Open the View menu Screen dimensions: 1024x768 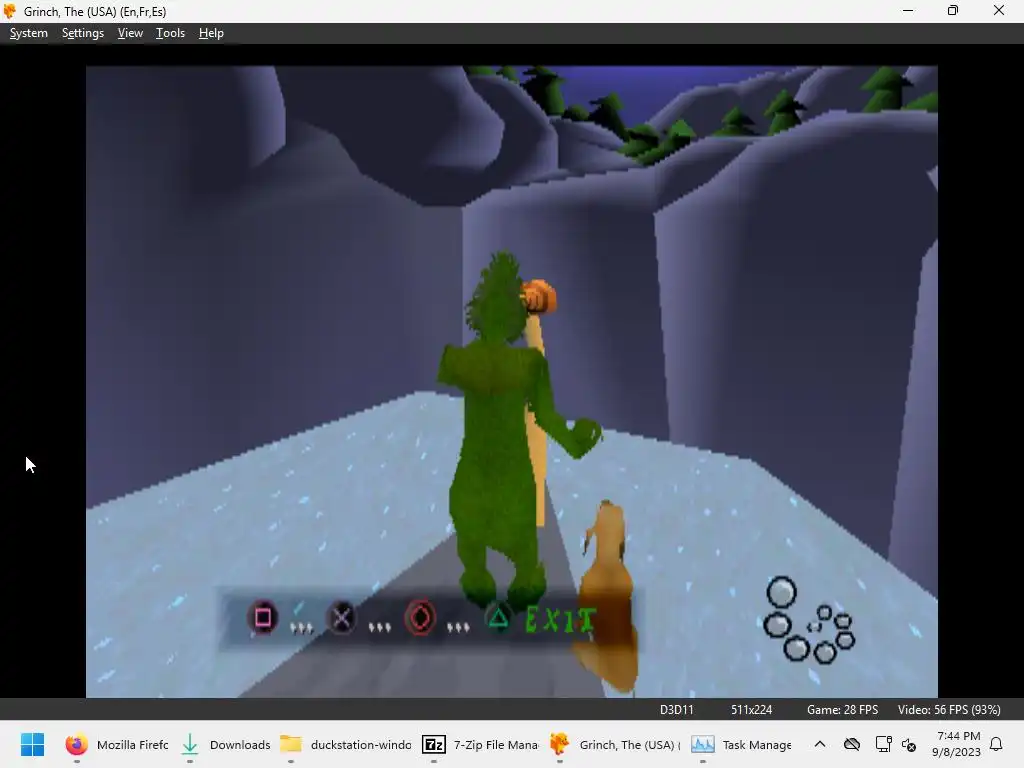(130, 33)
